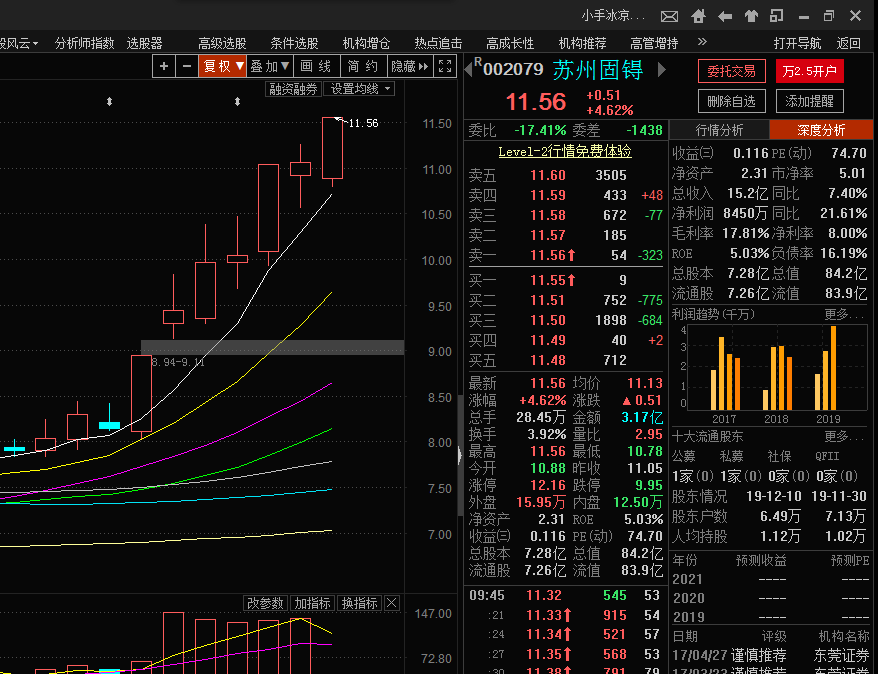Open 机构推荐 menu item
Image resolution: width=878 pixels, height=674 pixels.
tap(582, 43)
